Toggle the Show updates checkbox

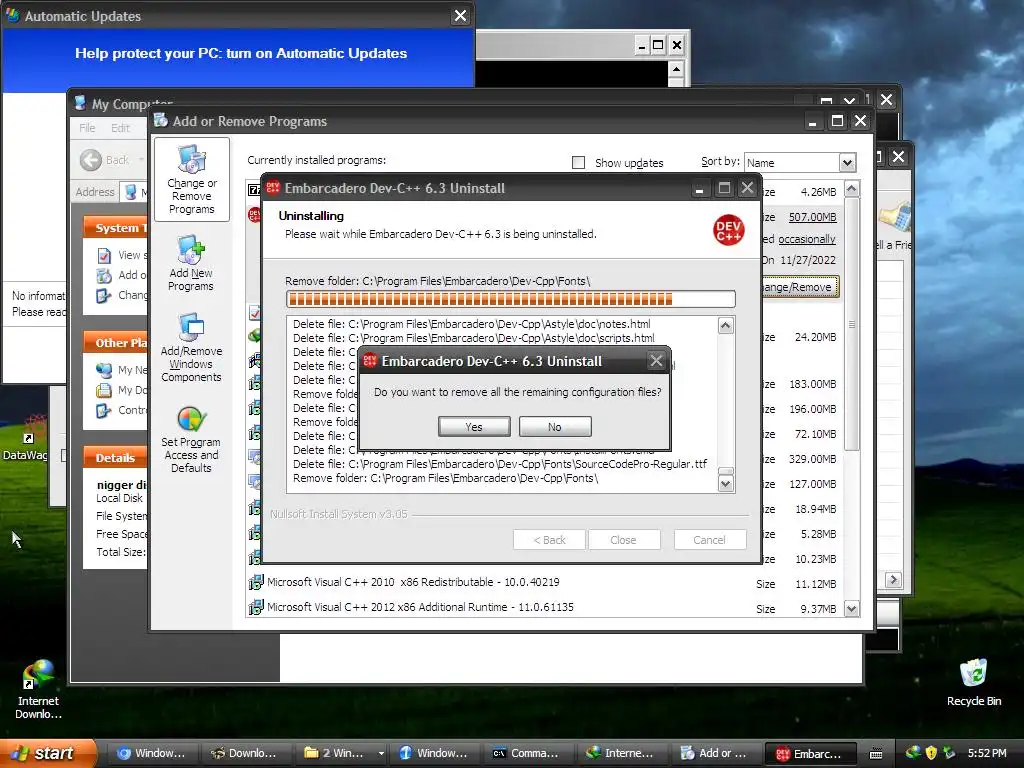coord(578,162)
